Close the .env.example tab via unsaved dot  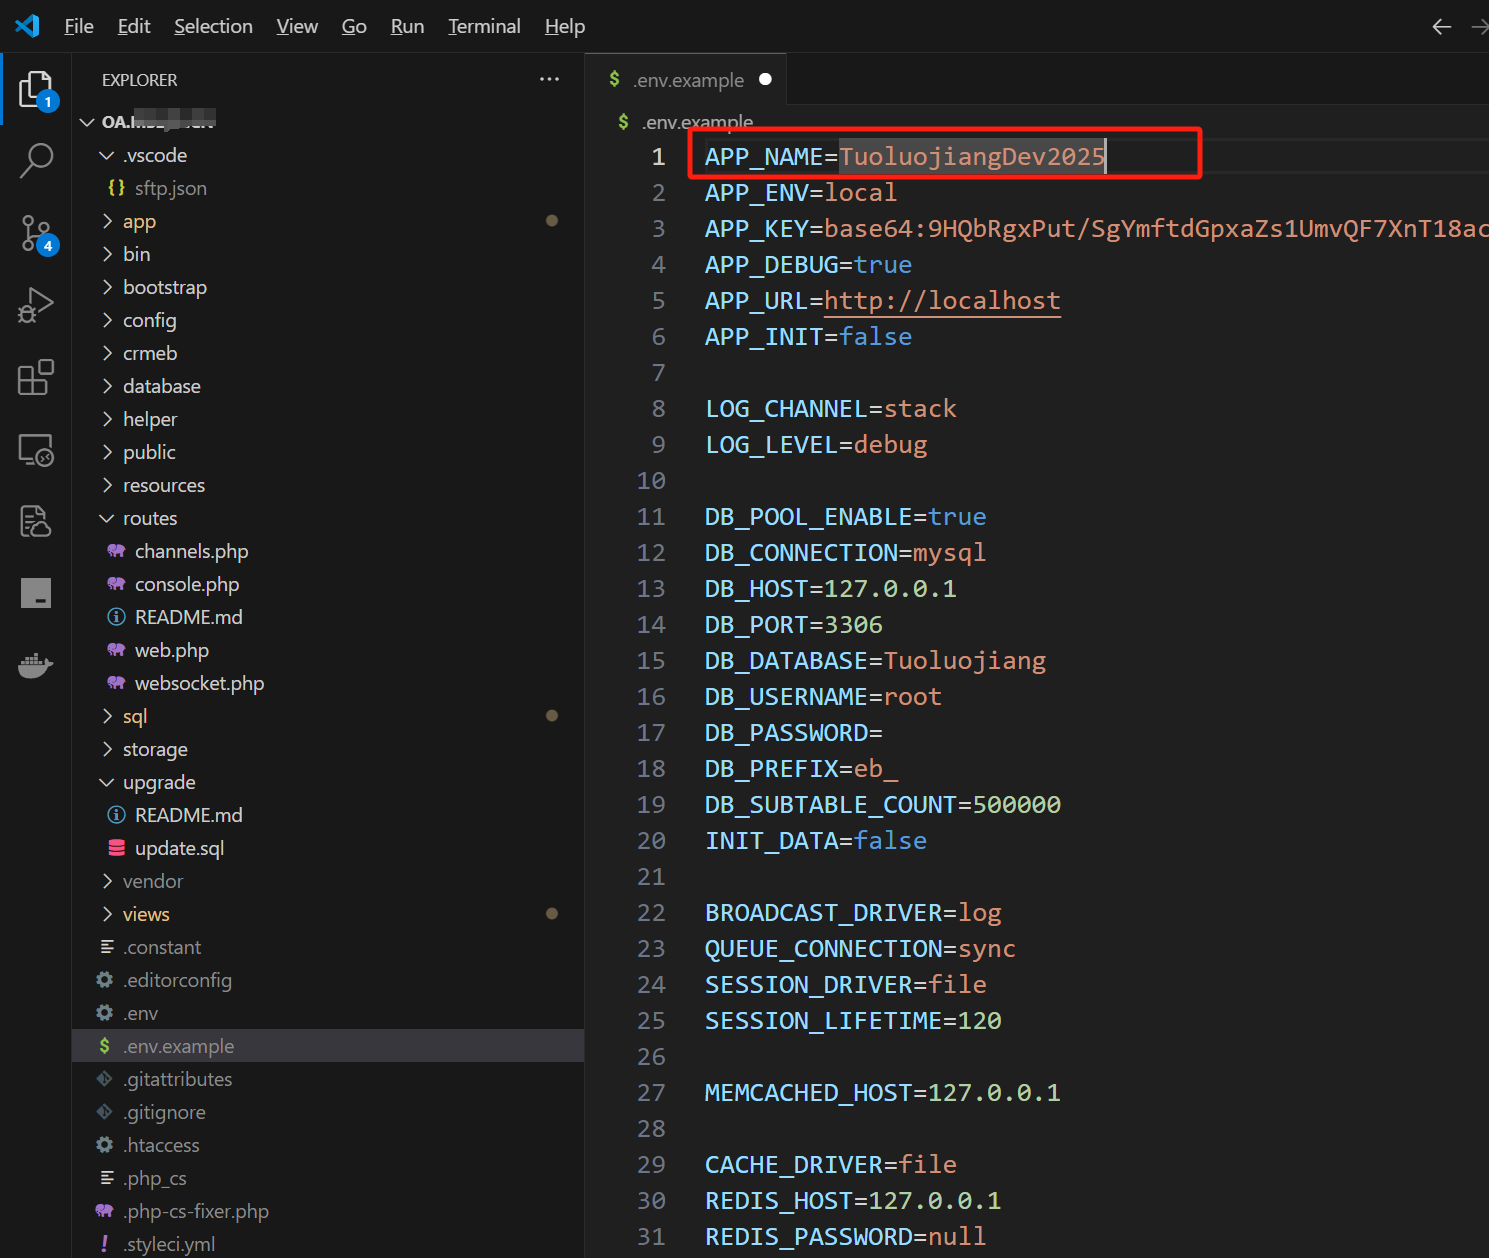765,79
